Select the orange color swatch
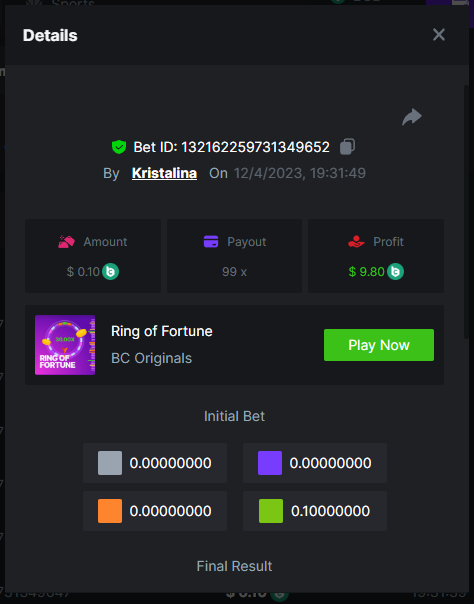474x604 pixels. pos(110,511)
